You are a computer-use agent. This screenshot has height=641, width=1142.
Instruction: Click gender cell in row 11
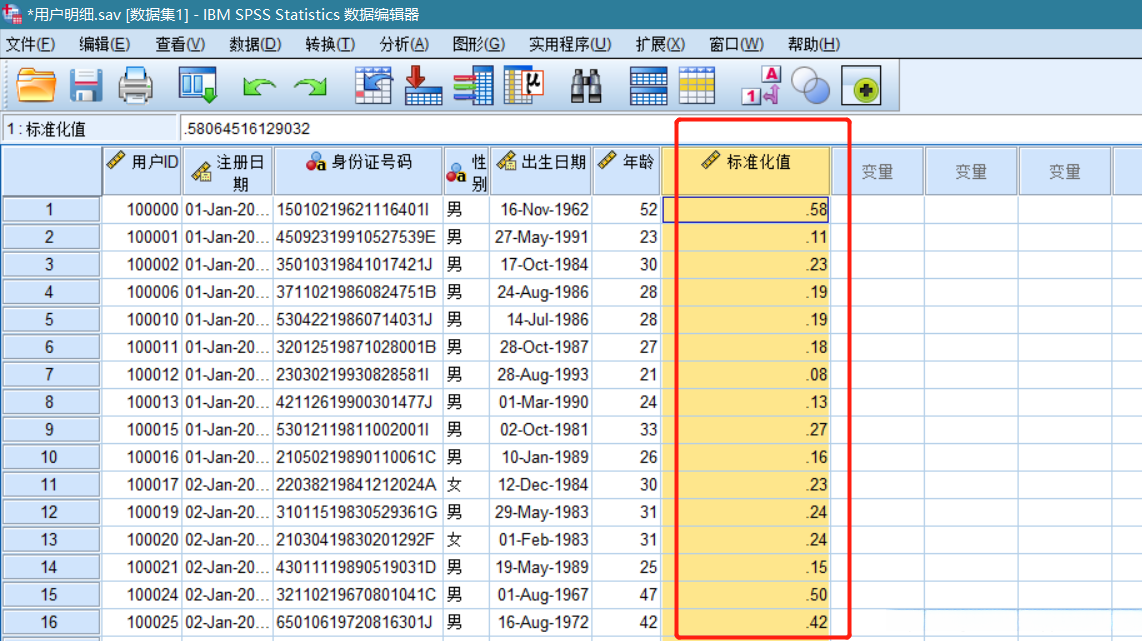pos(466,484)
